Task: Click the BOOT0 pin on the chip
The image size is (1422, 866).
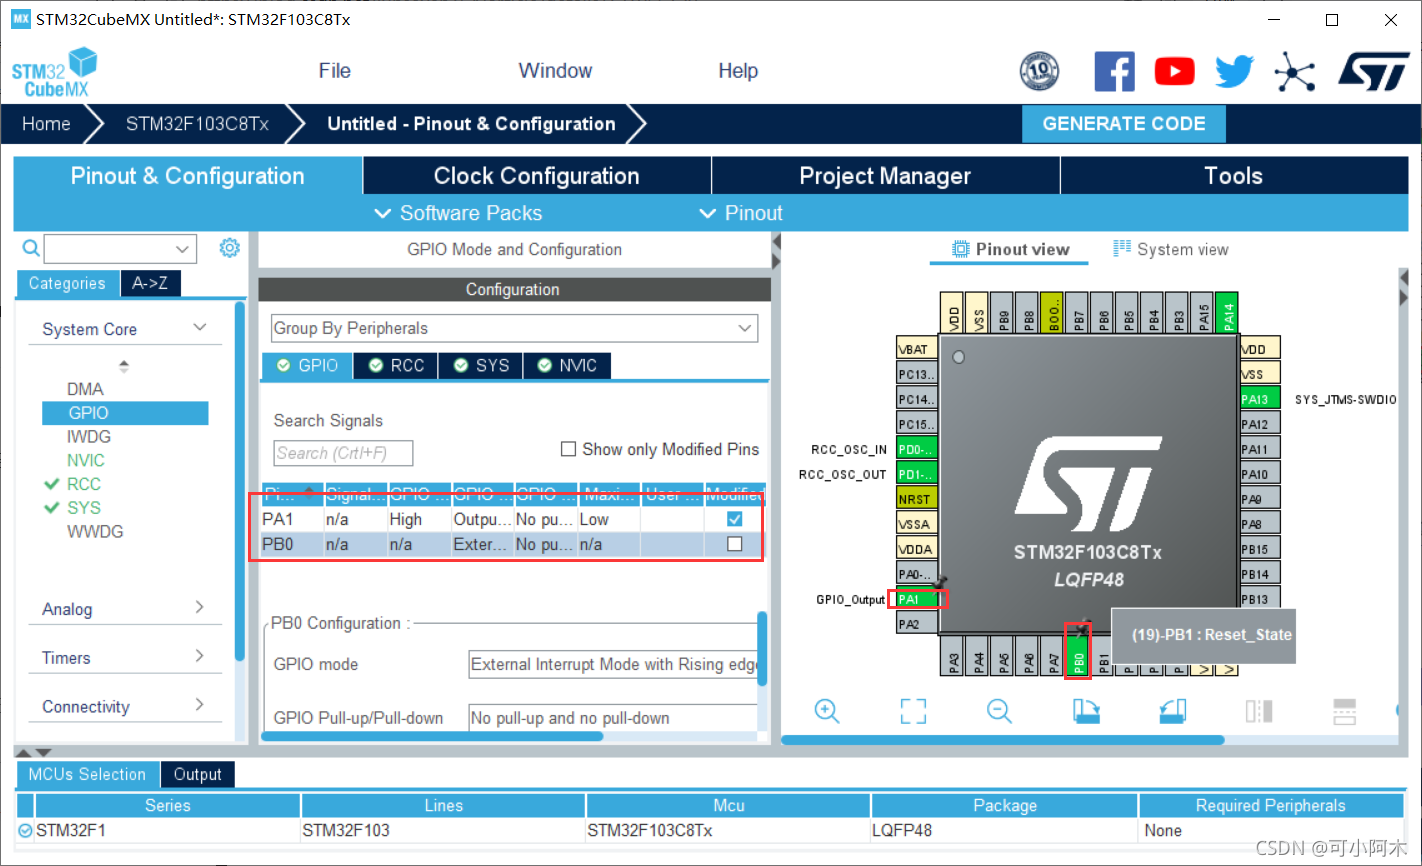Action: [1053, 313]
